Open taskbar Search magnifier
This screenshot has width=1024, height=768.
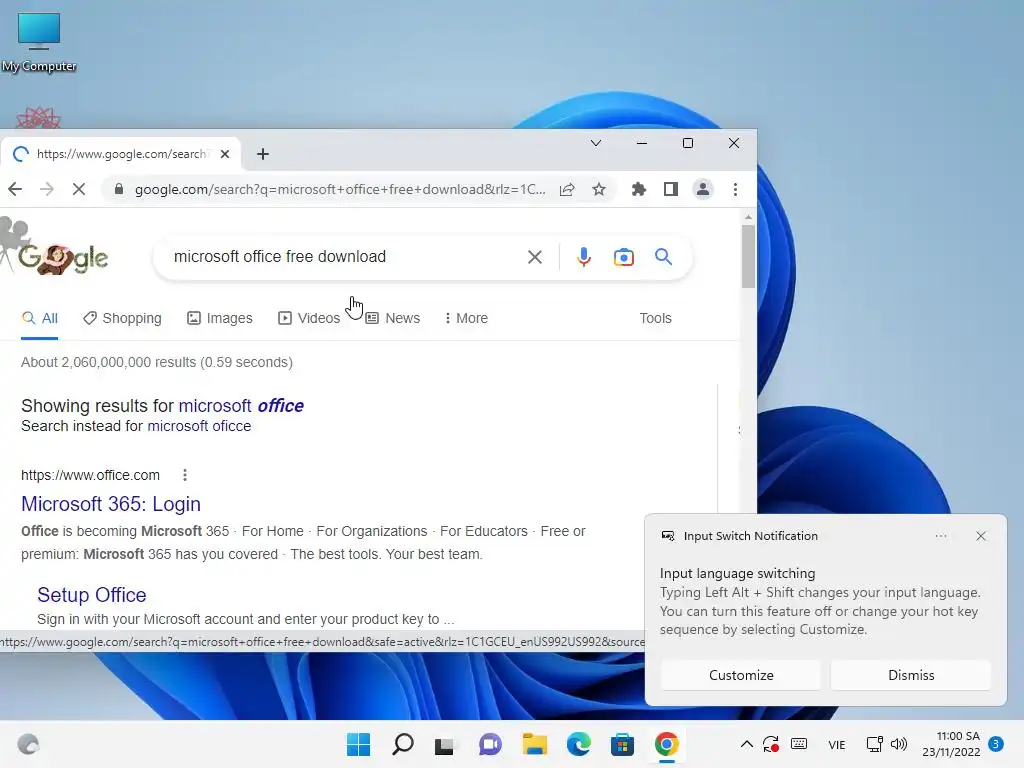pyautogui.click(x=402, y=744)
